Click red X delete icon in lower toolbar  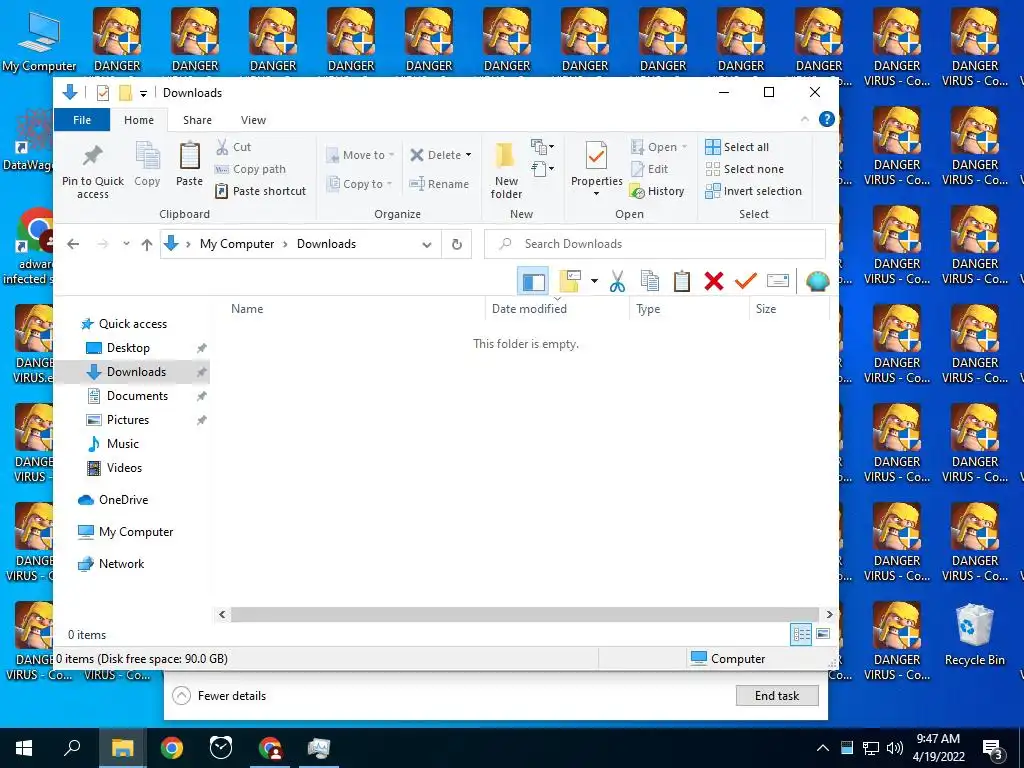coord(714,281)
